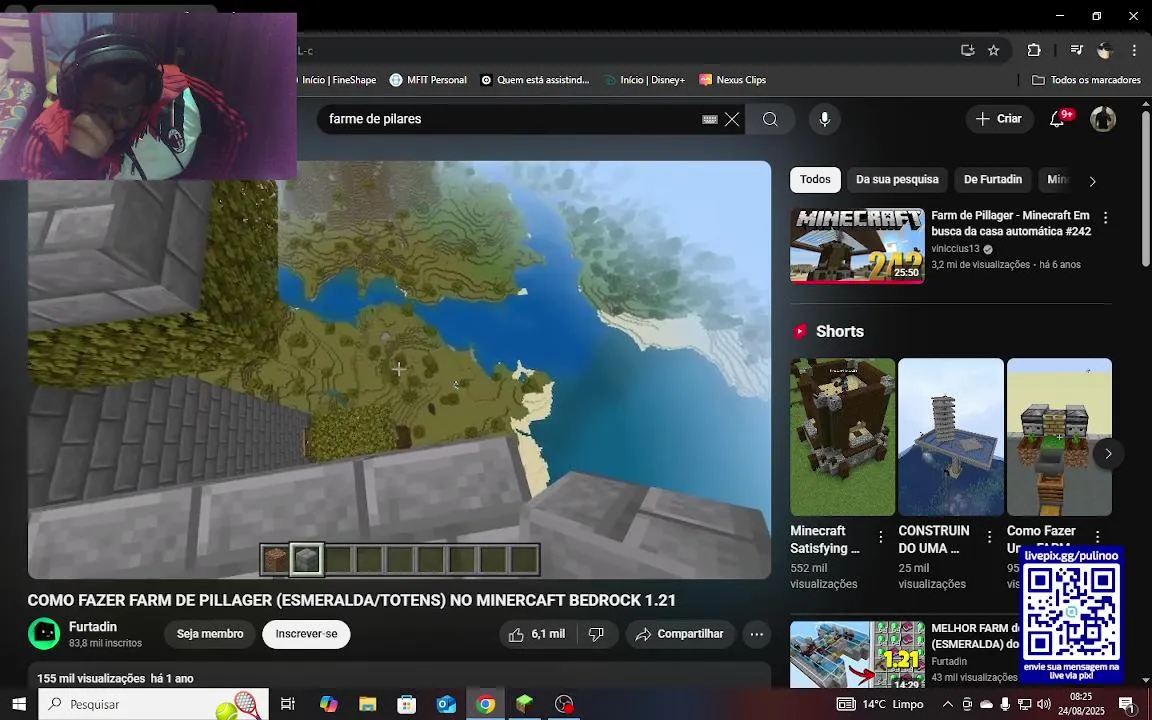
Task: Open the virtual keyboard icon in search box
Action: coord(710,119)
